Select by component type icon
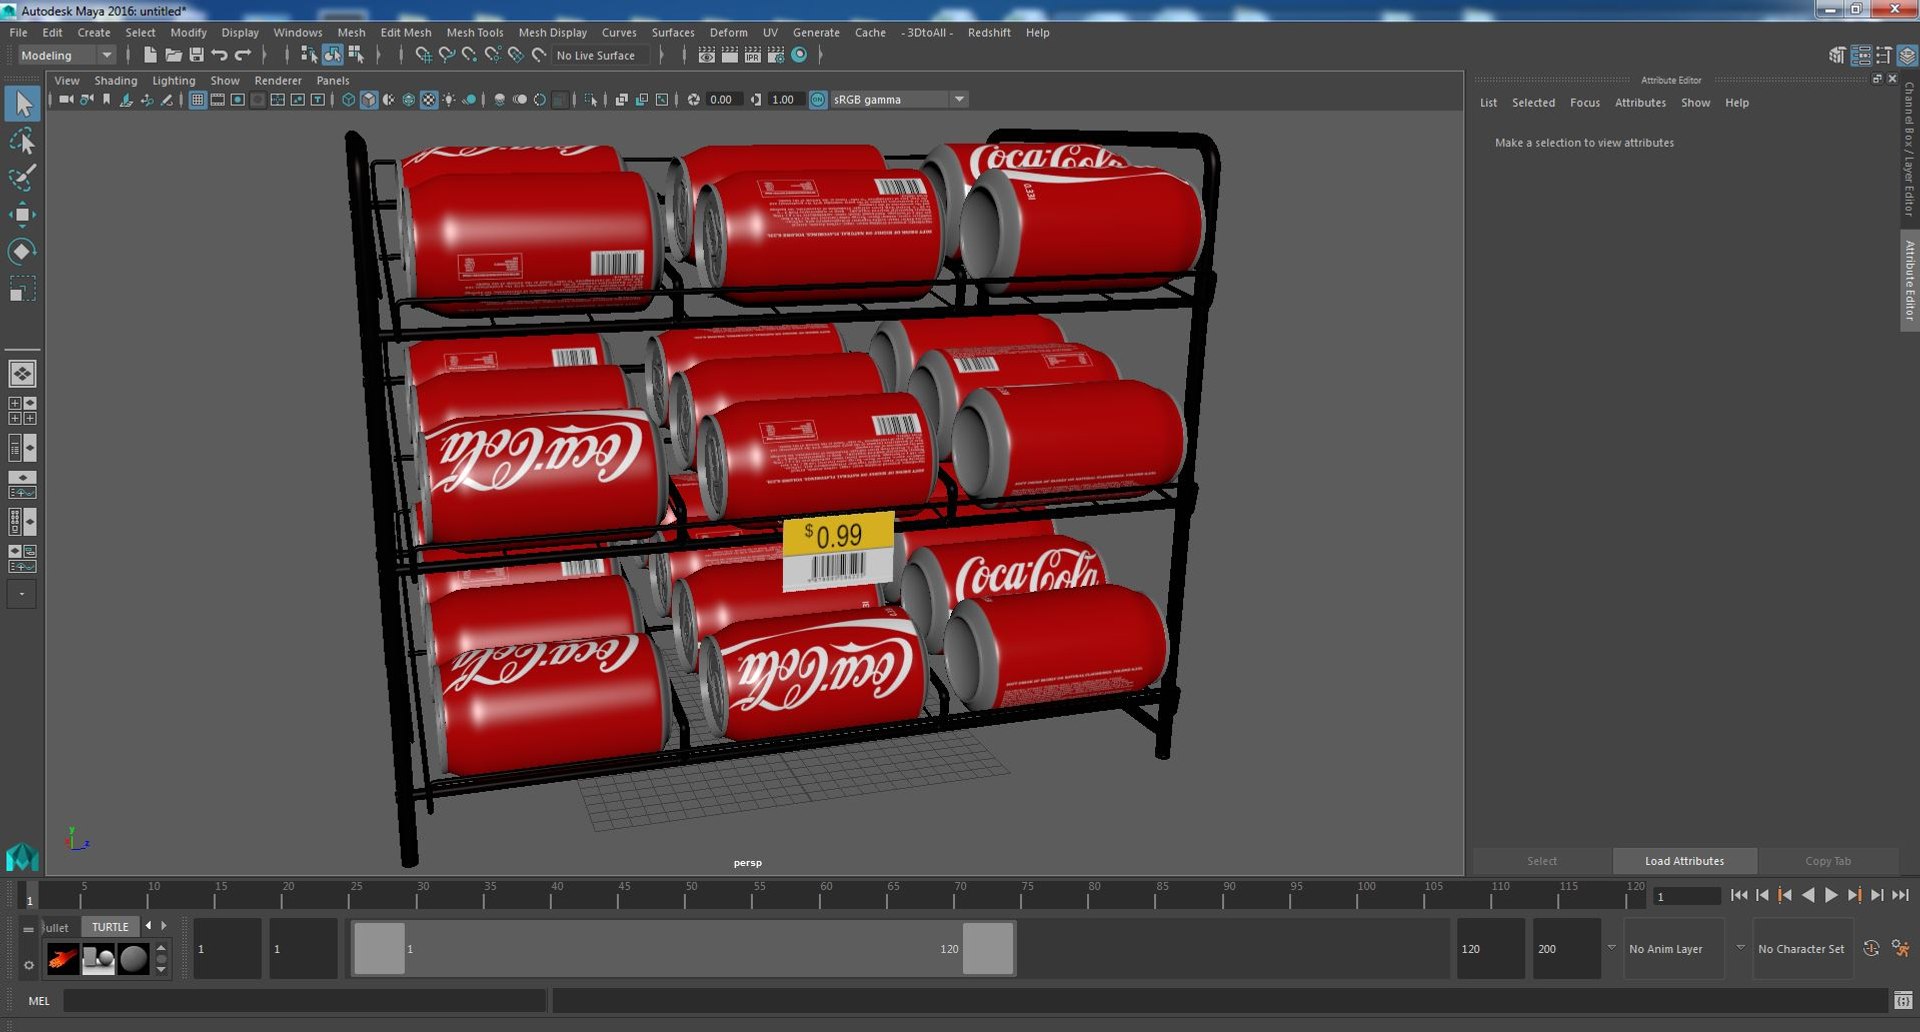The image size is (1920, 1032). [355, 55]
